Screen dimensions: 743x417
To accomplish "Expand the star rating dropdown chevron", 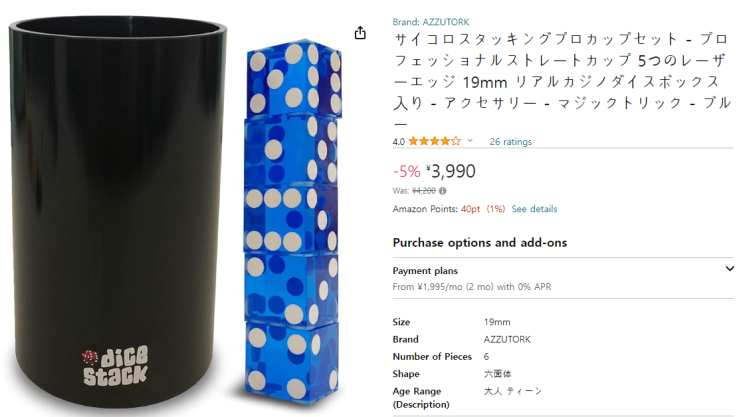I will [470, 140].
